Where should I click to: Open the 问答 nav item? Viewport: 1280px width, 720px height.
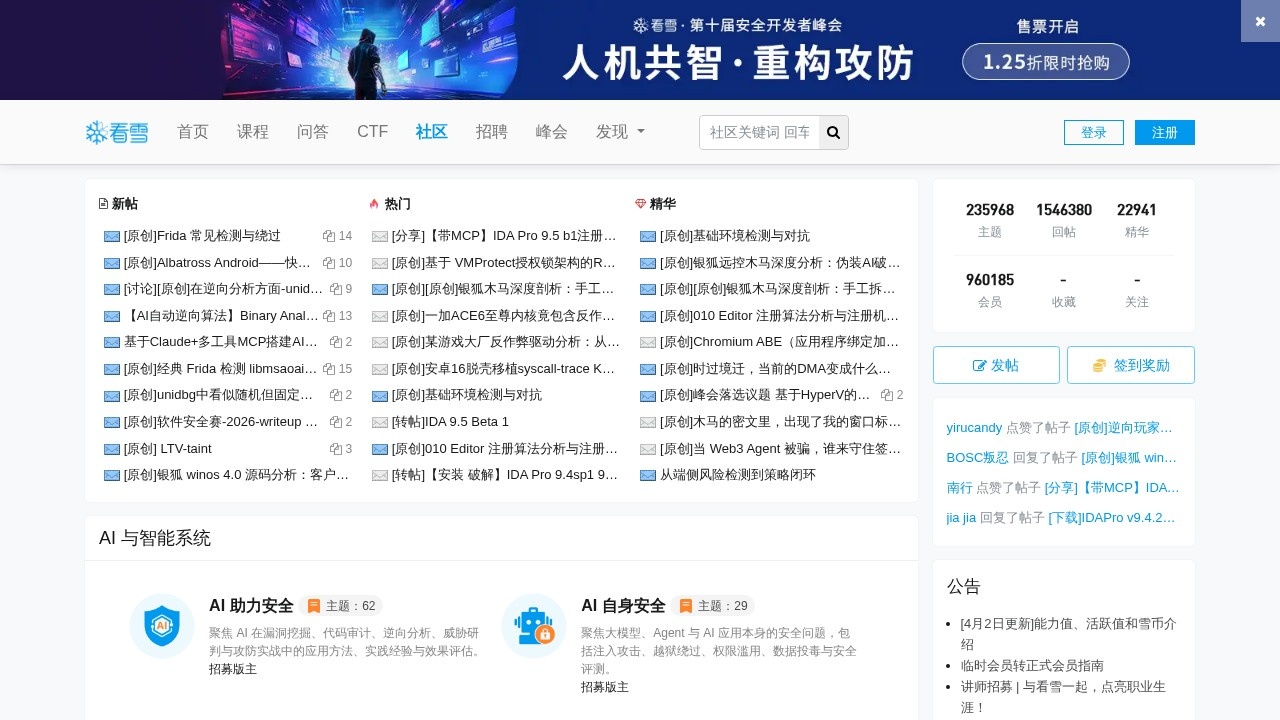coord(313,132)
